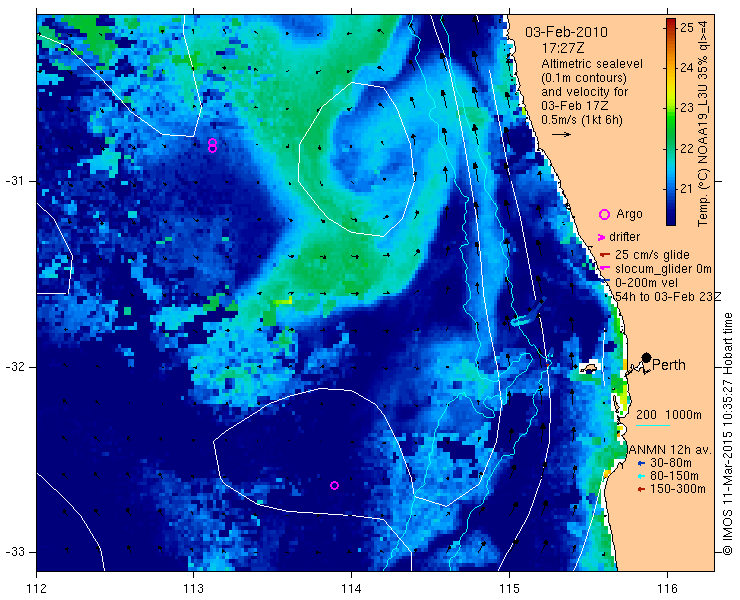Screen dimensions: 740x600
Task: Click the 22 tick on the colorbar
Action: 687,149
